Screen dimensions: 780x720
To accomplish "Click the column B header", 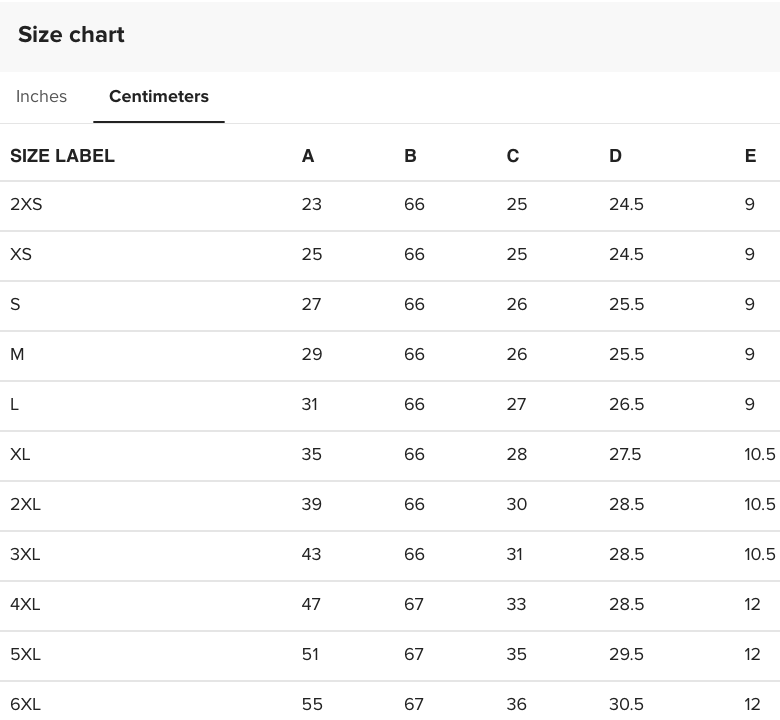I will (x=410, y=156).
